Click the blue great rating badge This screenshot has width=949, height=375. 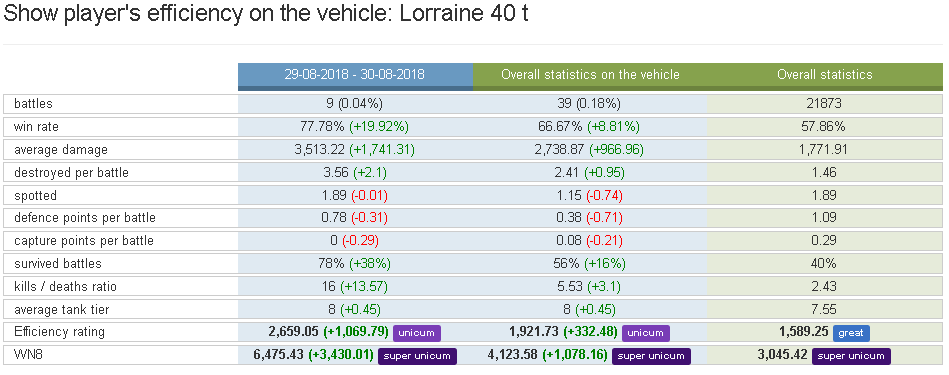click(x=851, y=333)
